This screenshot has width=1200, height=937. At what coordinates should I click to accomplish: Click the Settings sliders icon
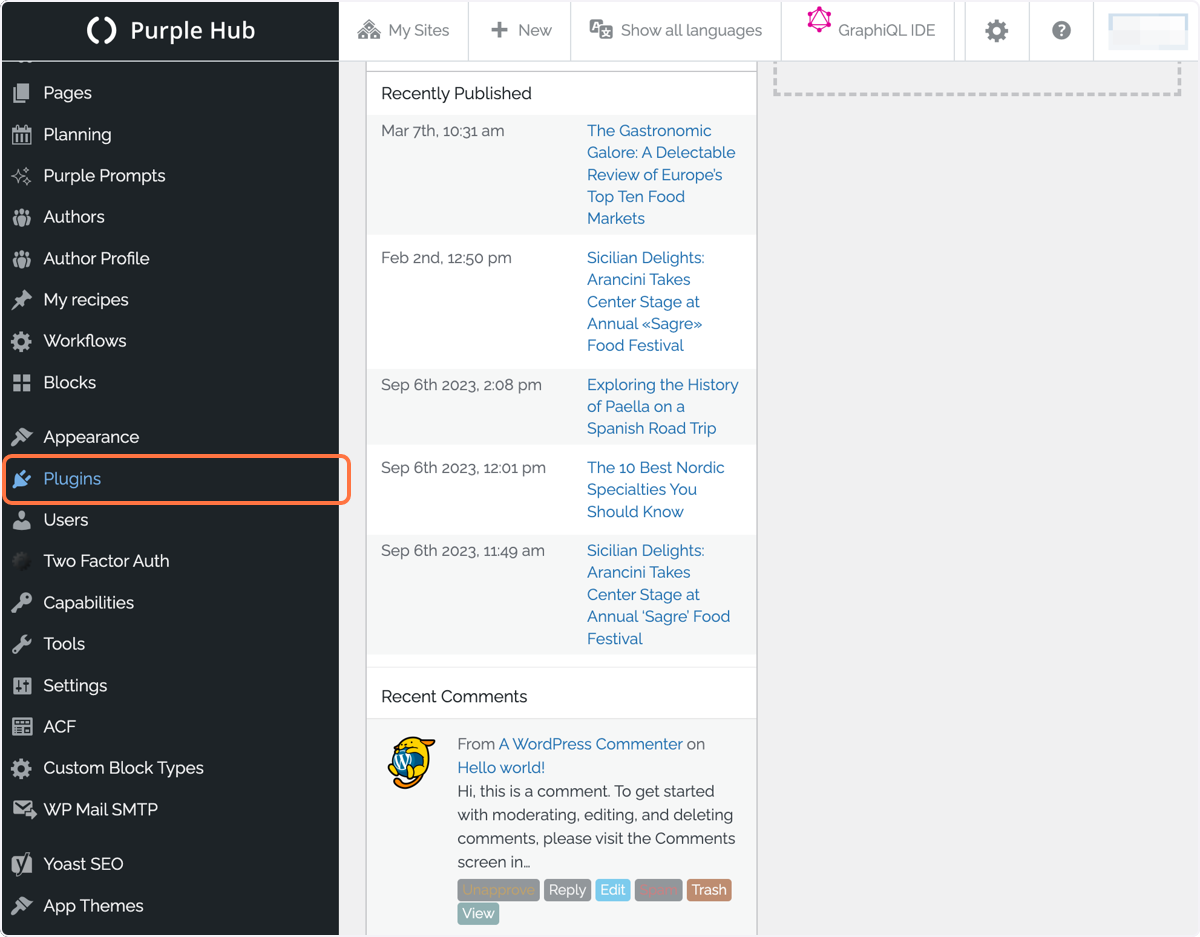pos(21,686)
